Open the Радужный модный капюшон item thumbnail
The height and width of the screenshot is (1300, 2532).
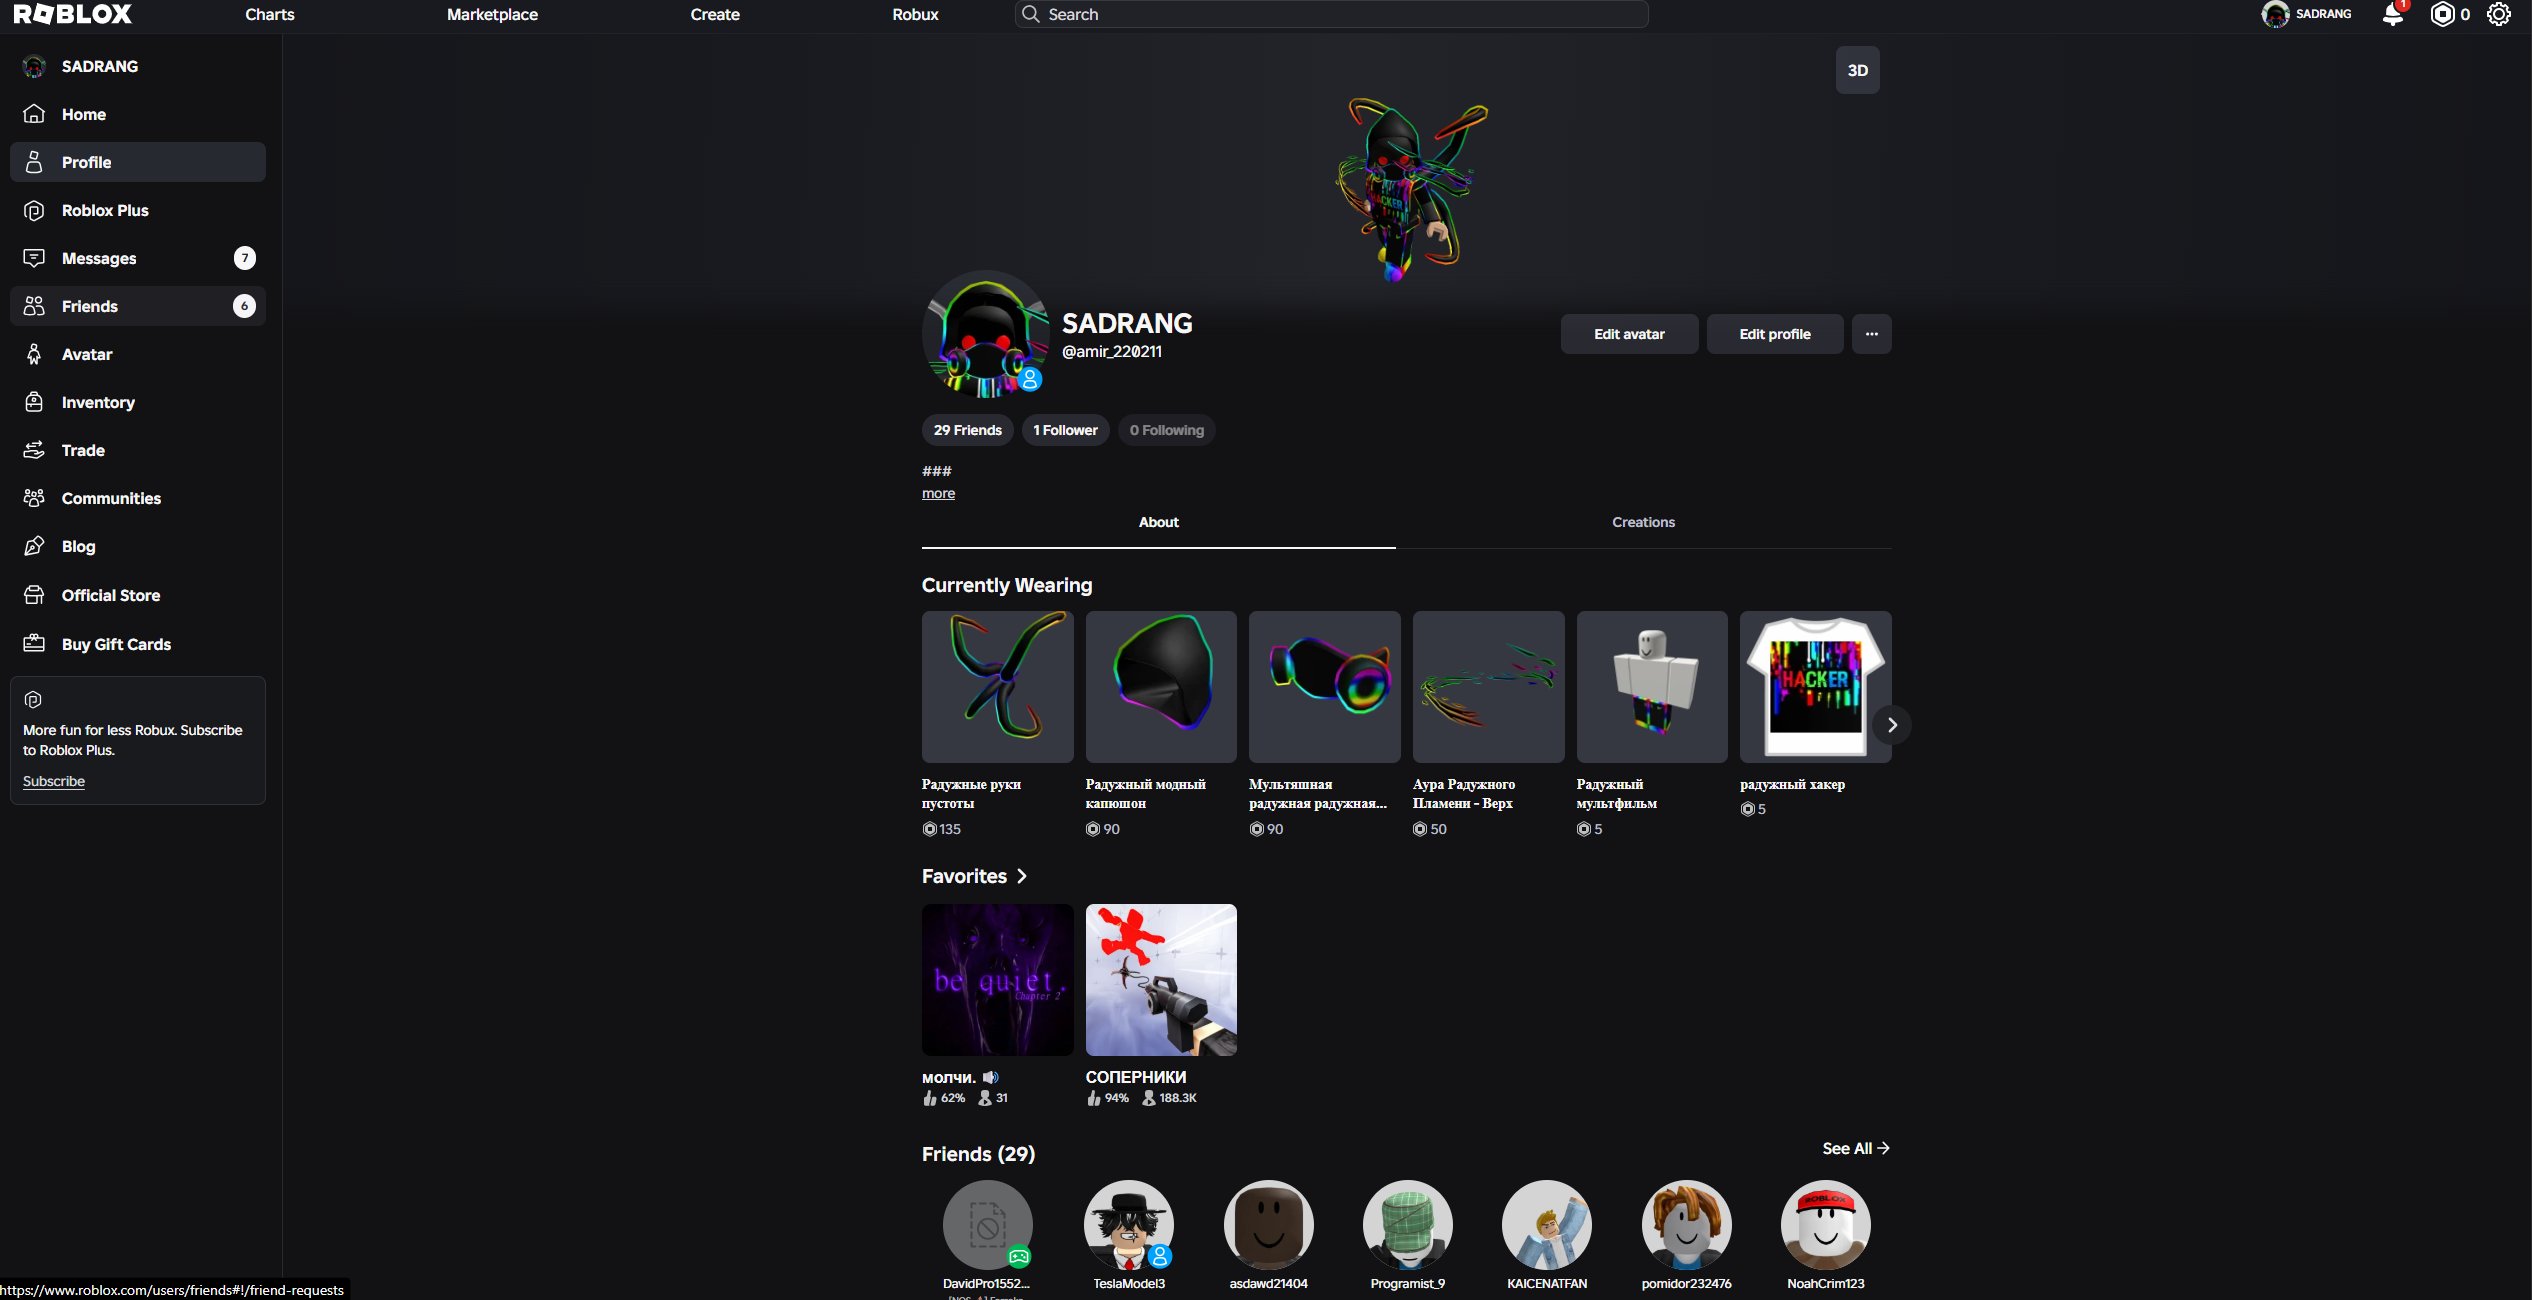coord(1161,687)
